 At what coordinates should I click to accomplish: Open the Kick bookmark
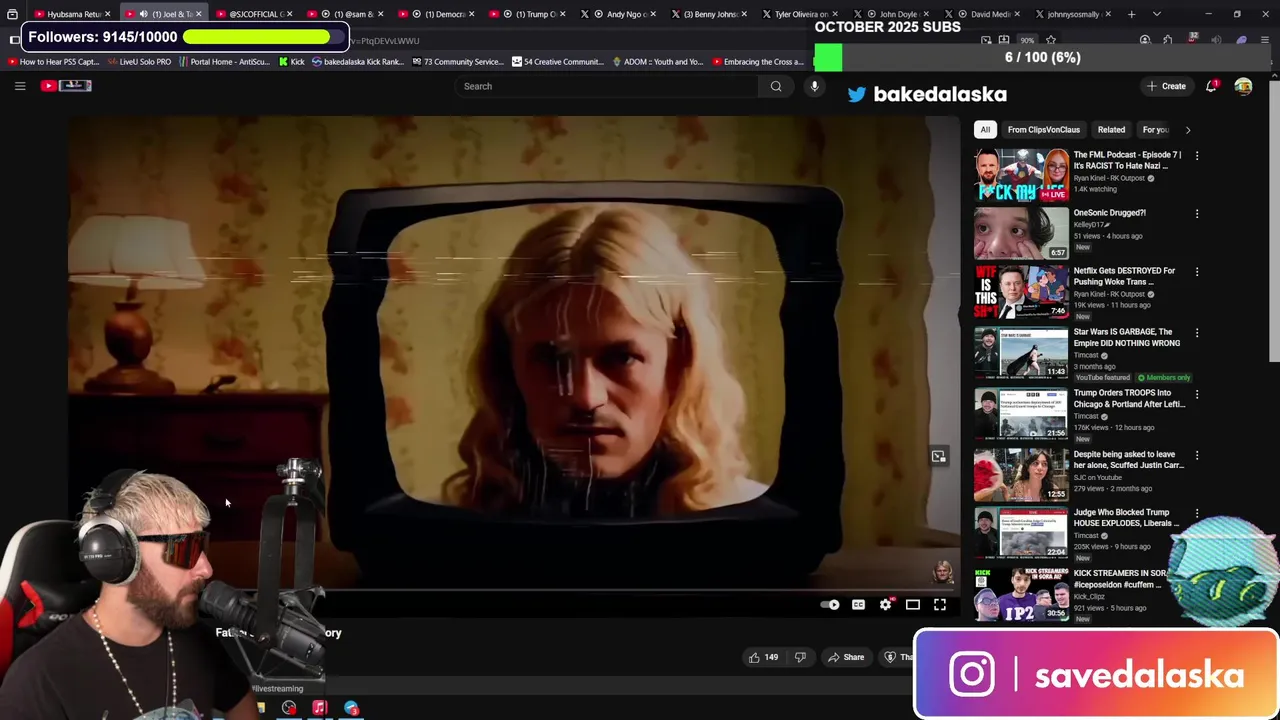point(291,62)
